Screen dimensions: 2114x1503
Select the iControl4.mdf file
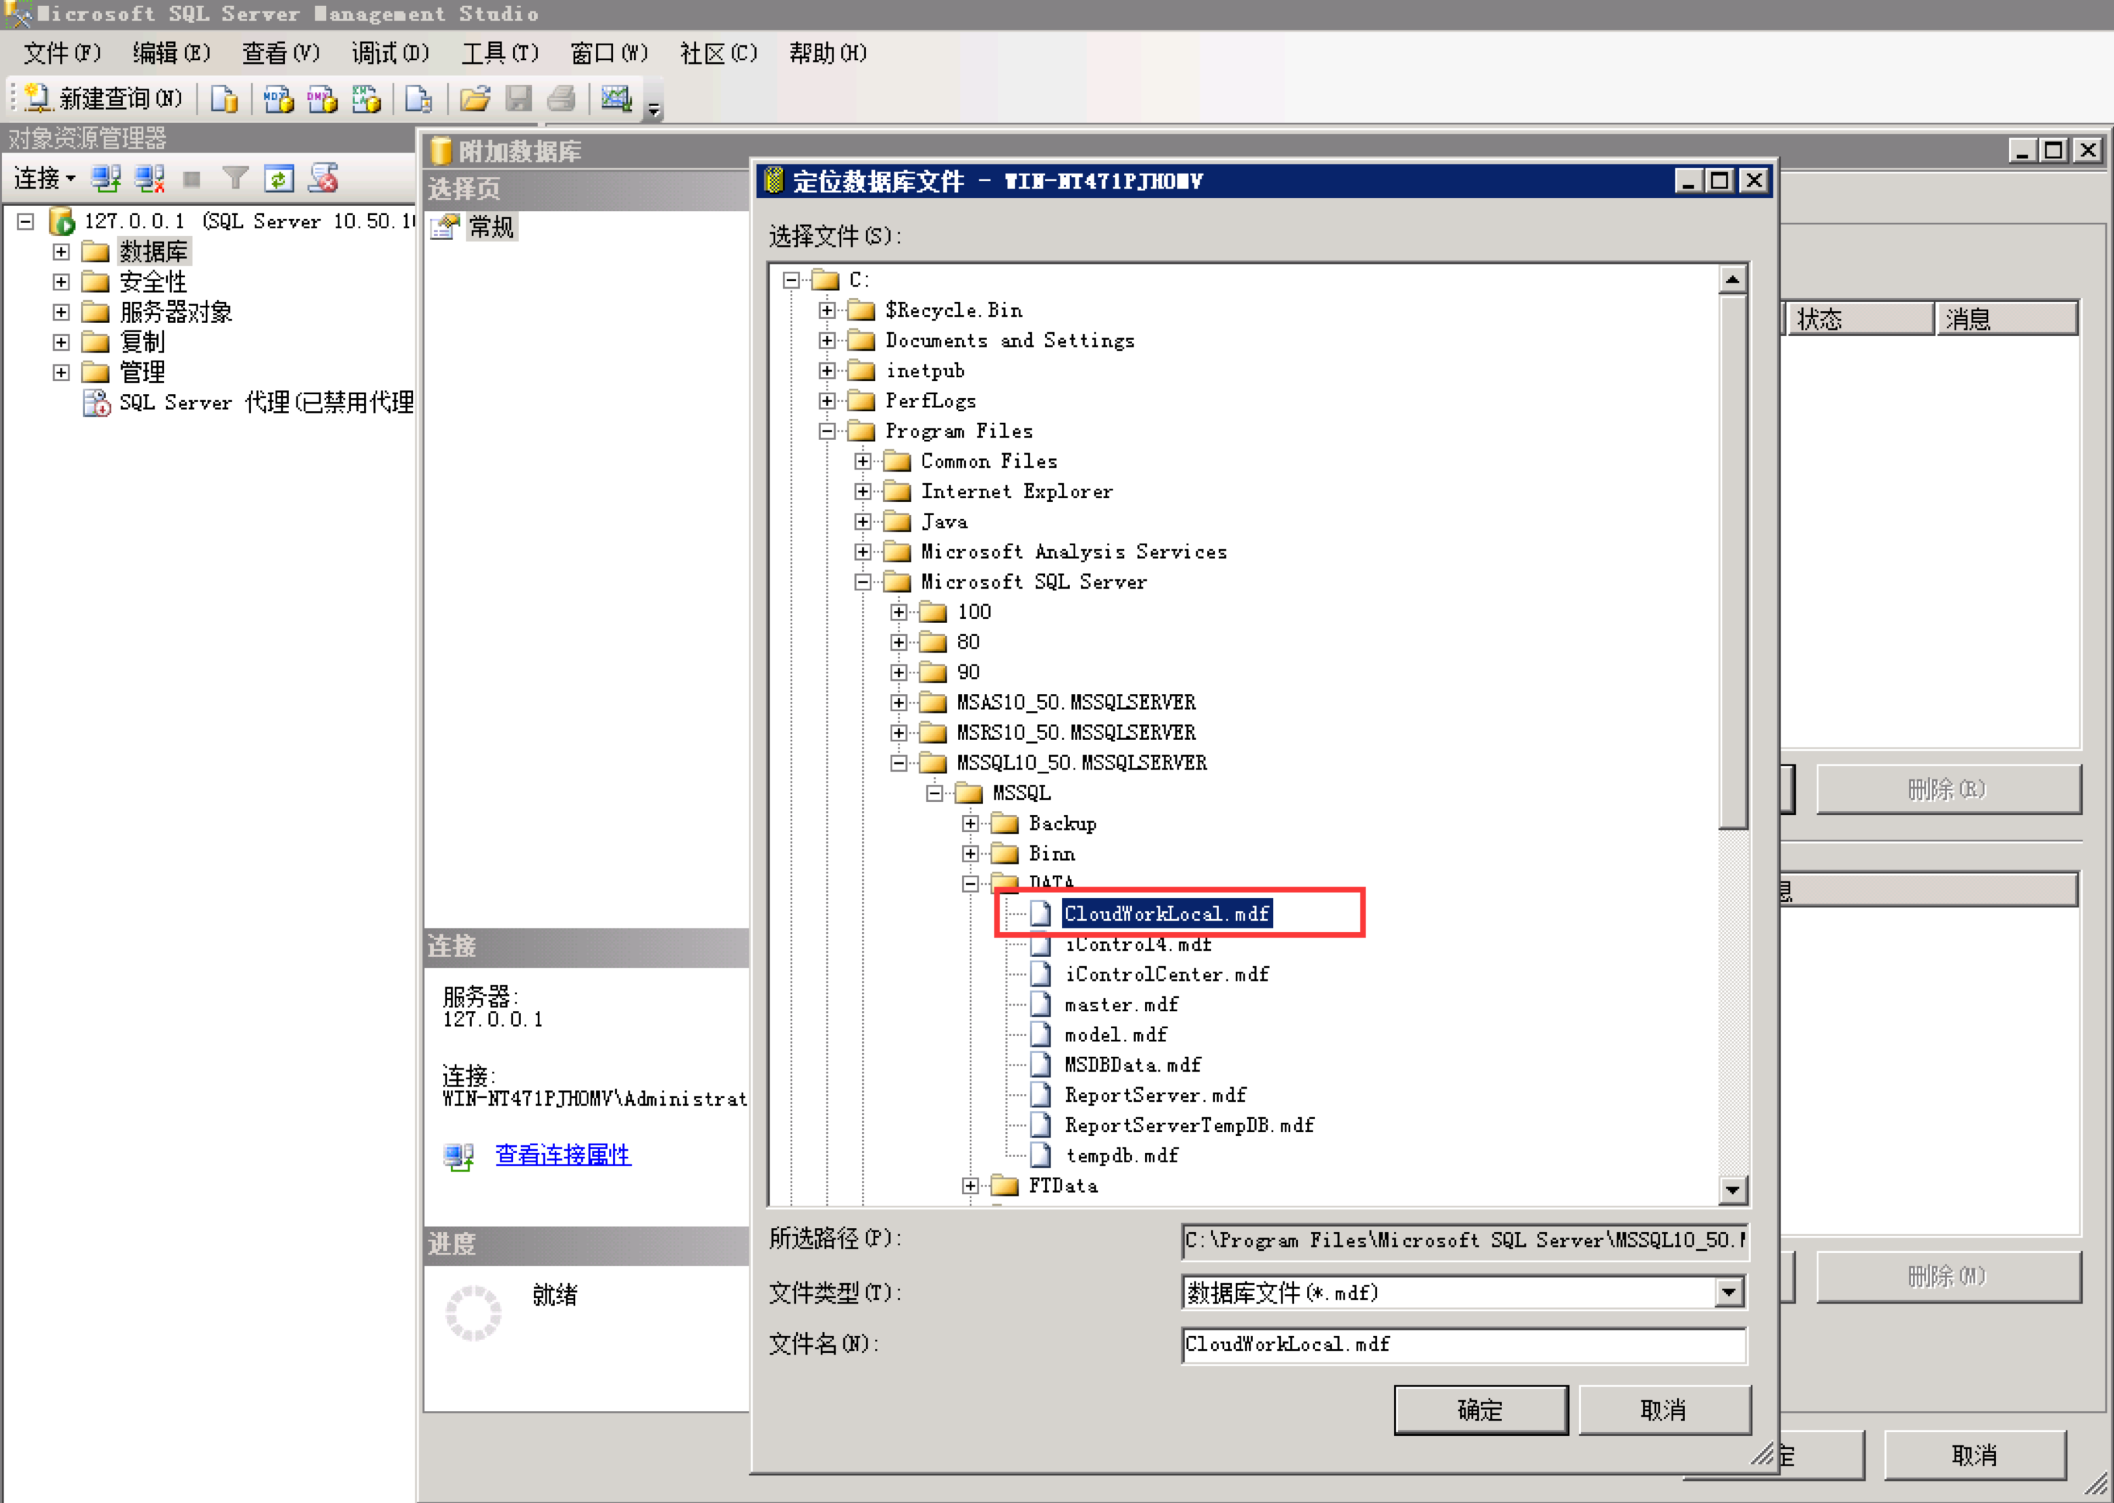(x=1138, y=944)
